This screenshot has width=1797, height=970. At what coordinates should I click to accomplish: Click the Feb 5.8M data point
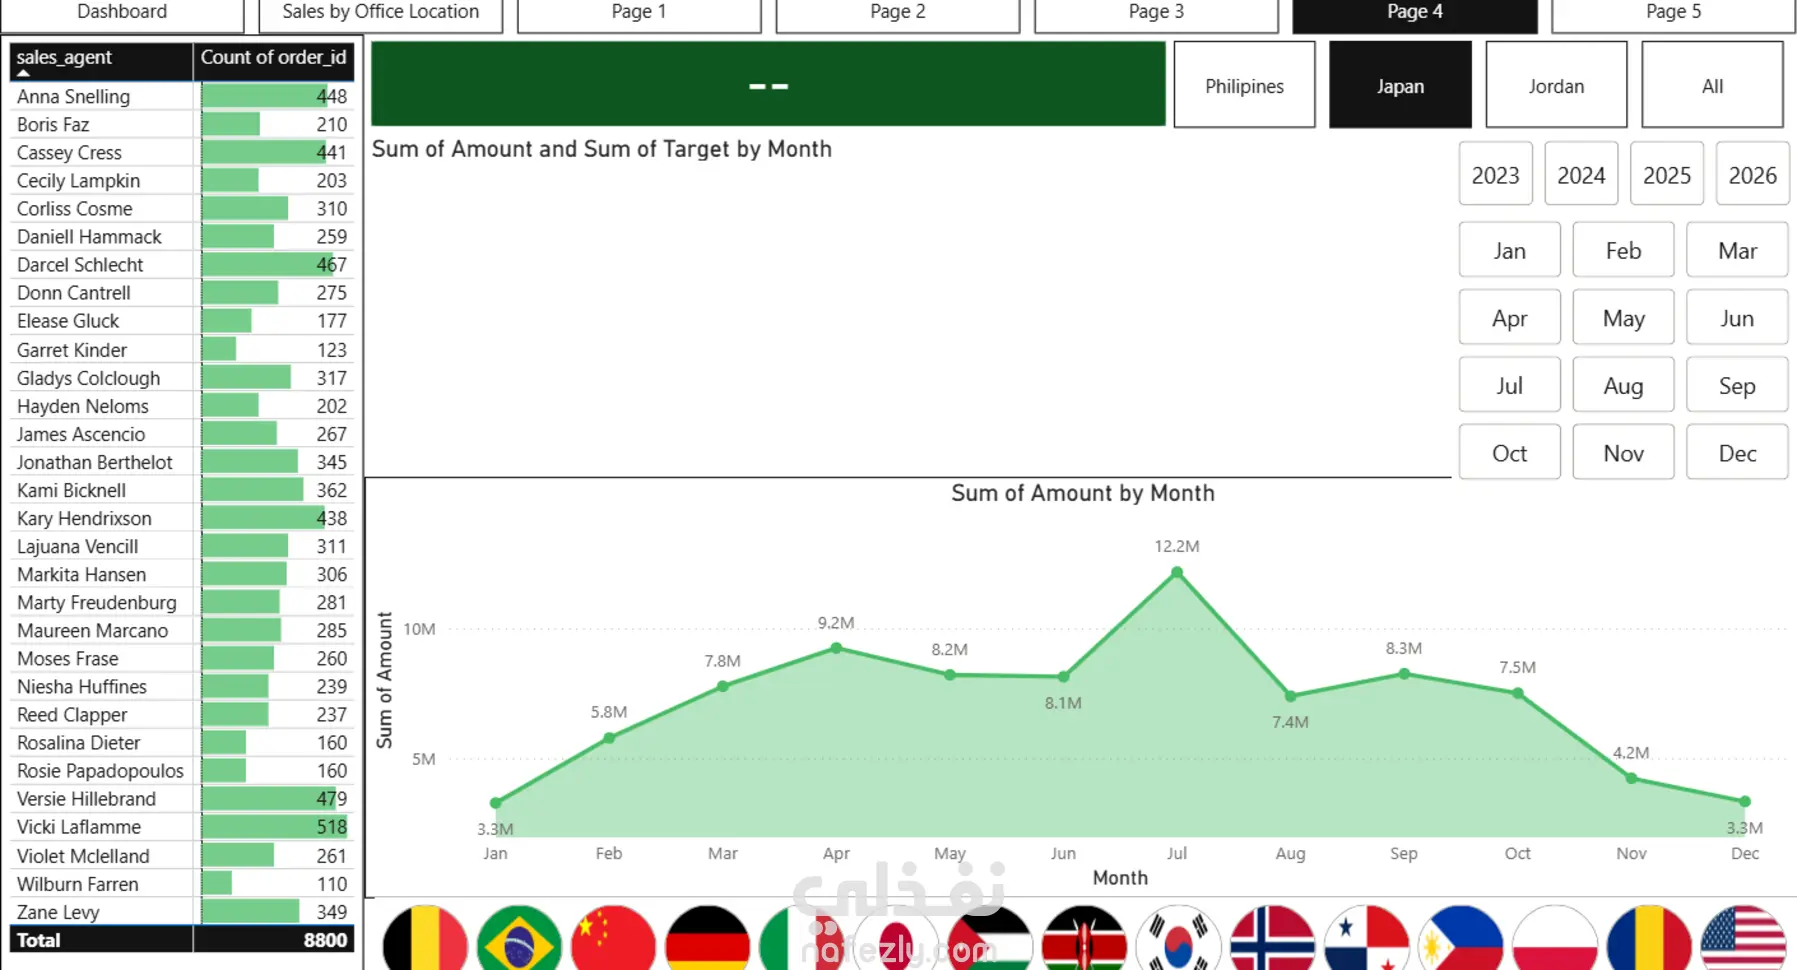[x=609, y=738]
